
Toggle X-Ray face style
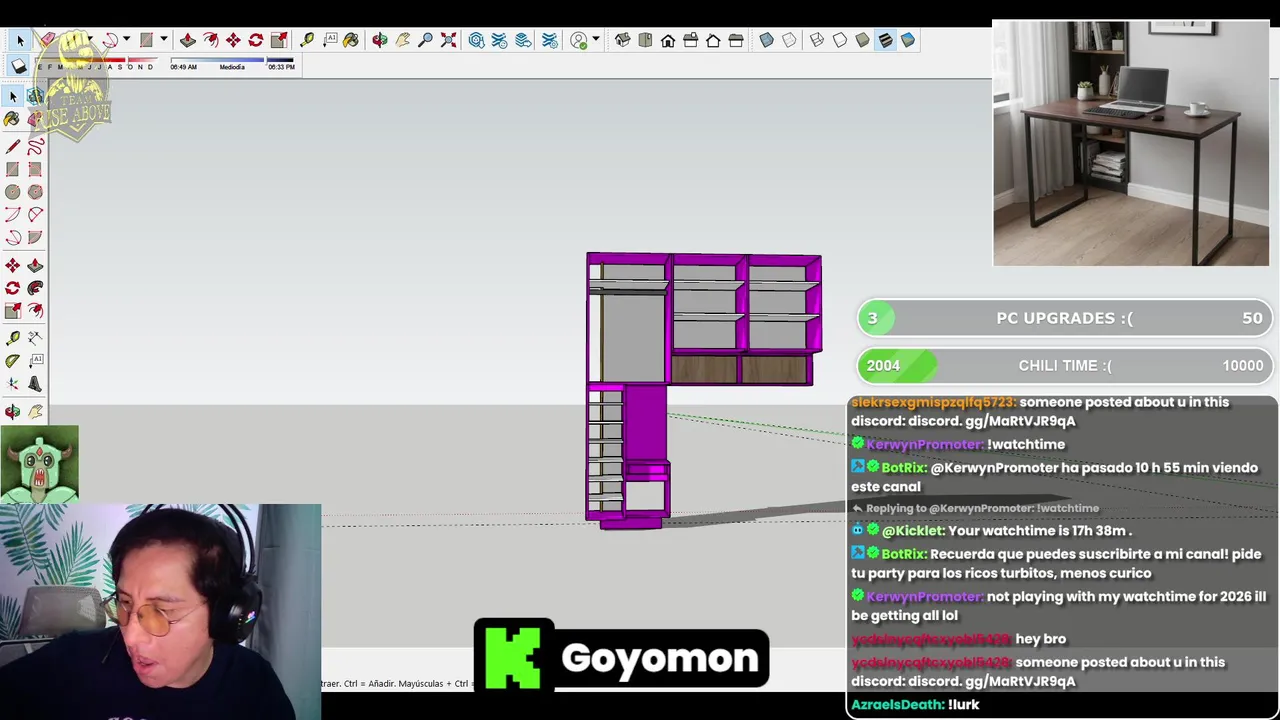click(x=766, y=40)
